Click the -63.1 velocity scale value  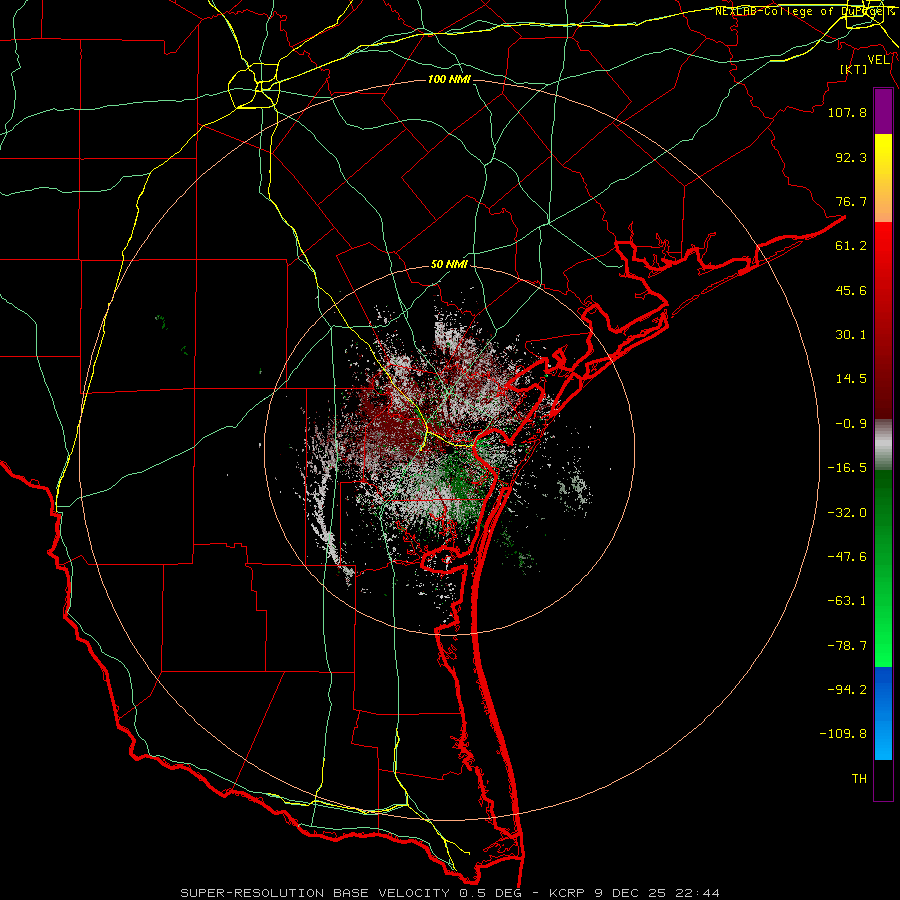(x=847, y=601)
